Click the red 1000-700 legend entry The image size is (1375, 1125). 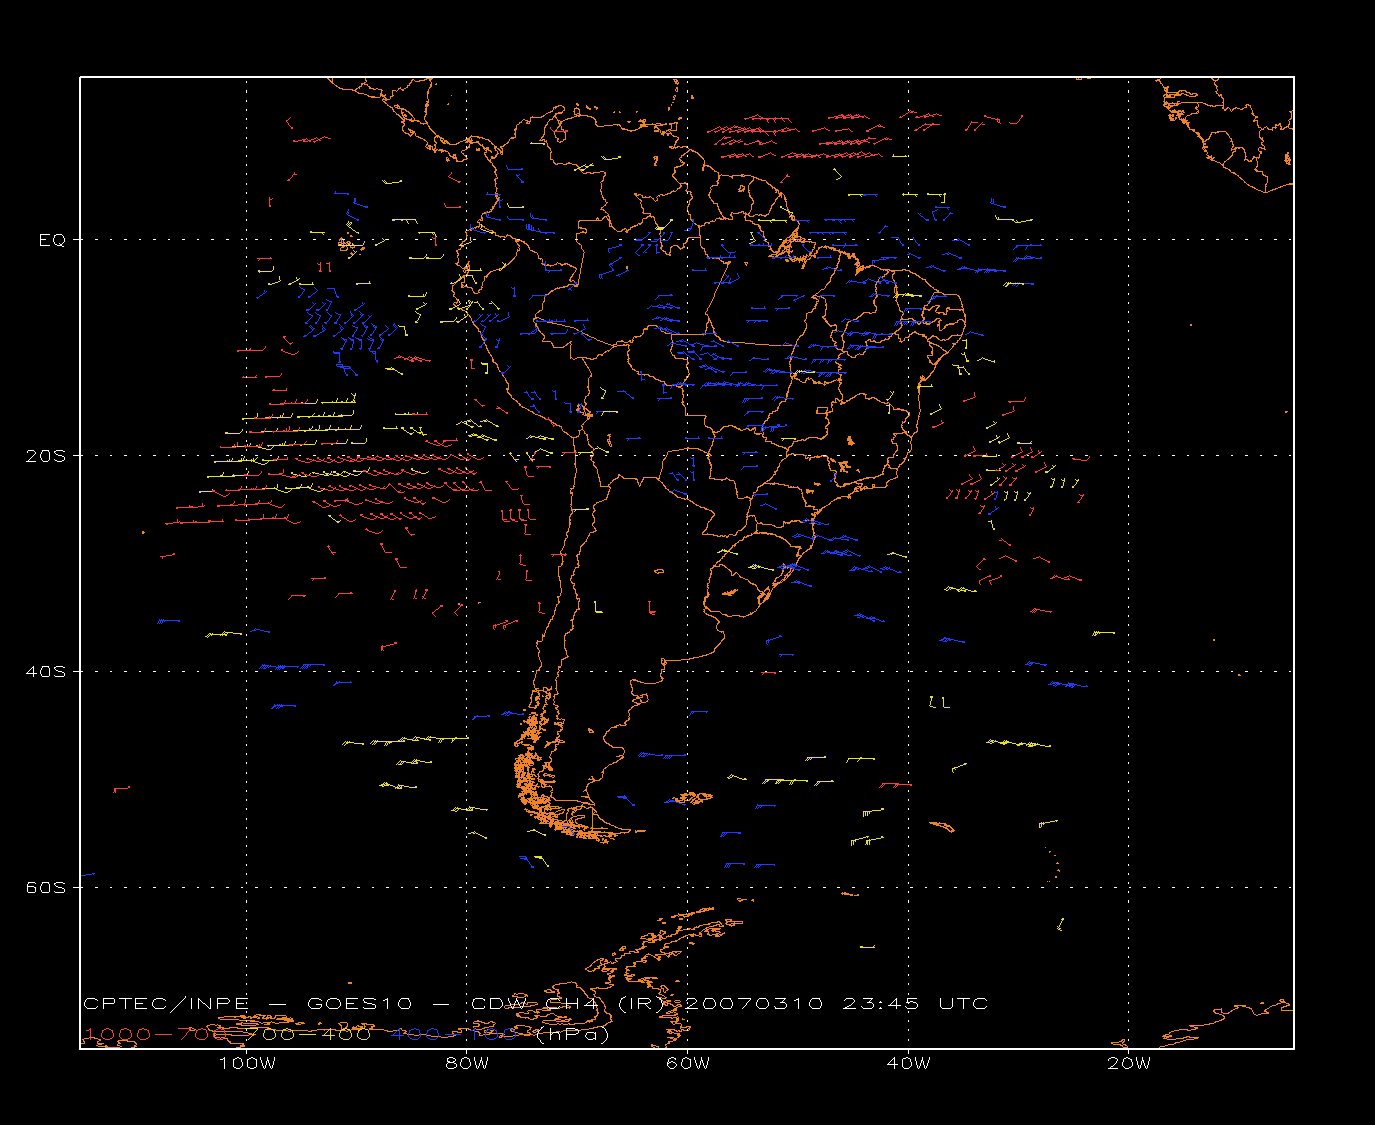click(156, 1034)
